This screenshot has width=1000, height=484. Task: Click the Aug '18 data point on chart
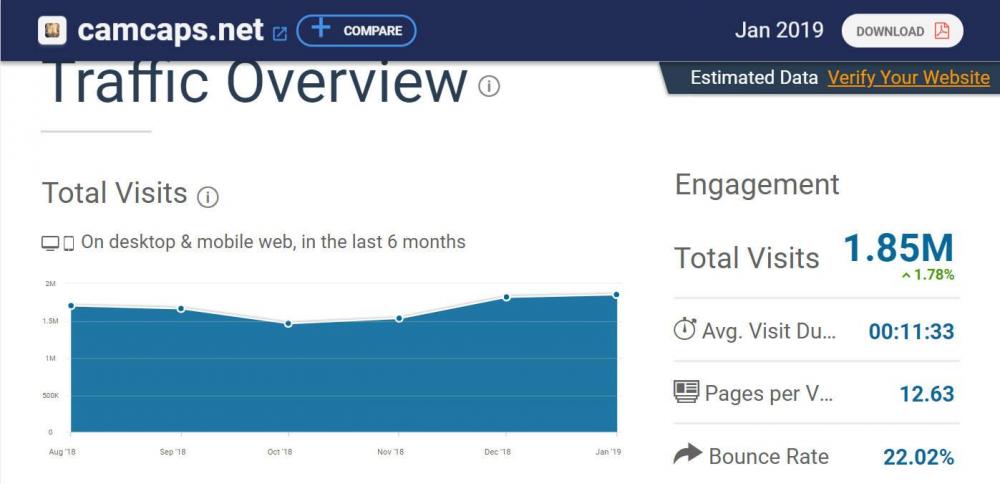(x=71, y=306)
